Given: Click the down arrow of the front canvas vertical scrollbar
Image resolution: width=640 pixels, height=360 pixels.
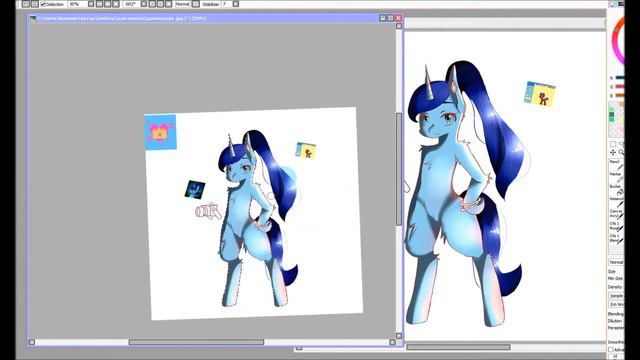Looking at the screenshot, I should [399, 336].
